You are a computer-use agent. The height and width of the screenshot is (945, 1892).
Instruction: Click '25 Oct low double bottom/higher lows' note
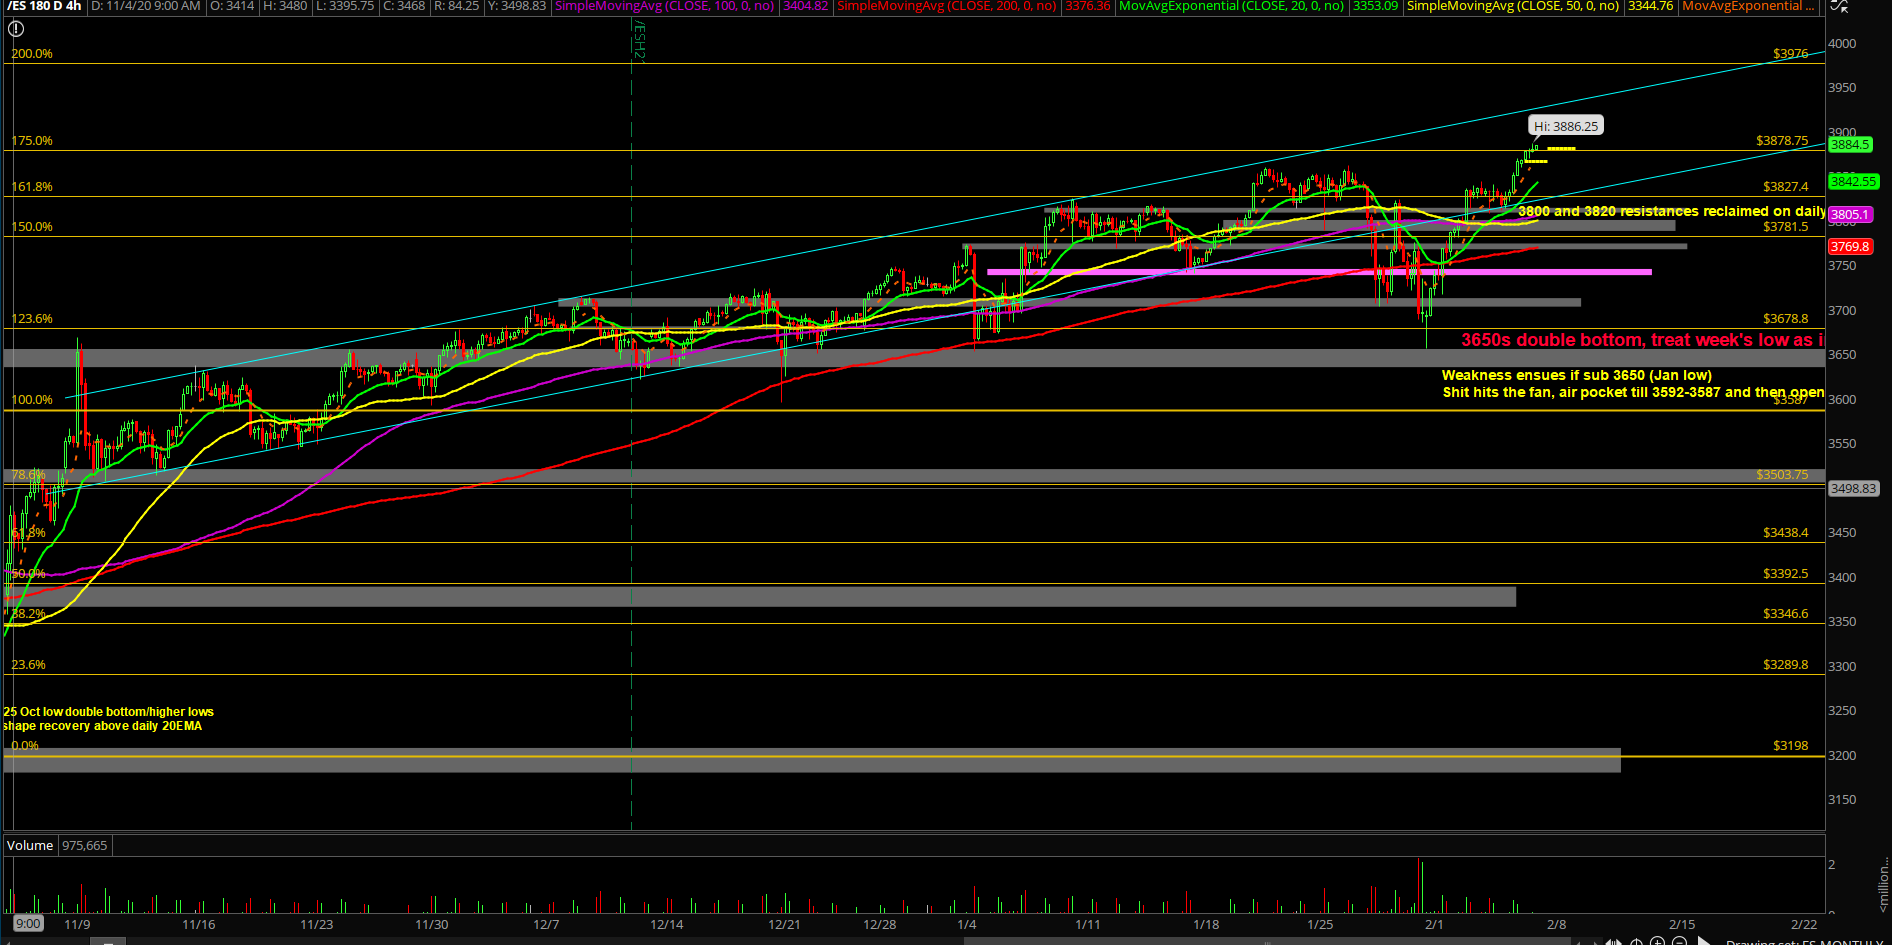pos(108,712)
